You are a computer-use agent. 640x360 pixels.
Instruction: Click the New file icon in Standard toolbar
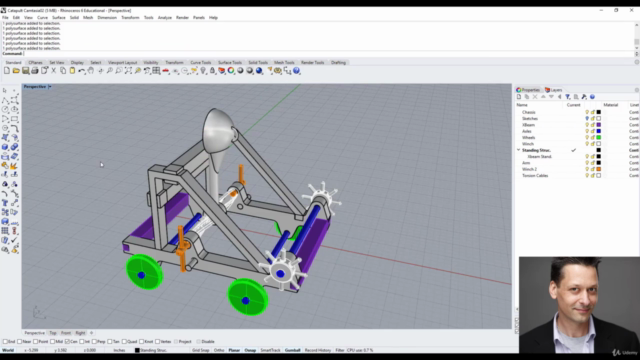click(7, 71)
